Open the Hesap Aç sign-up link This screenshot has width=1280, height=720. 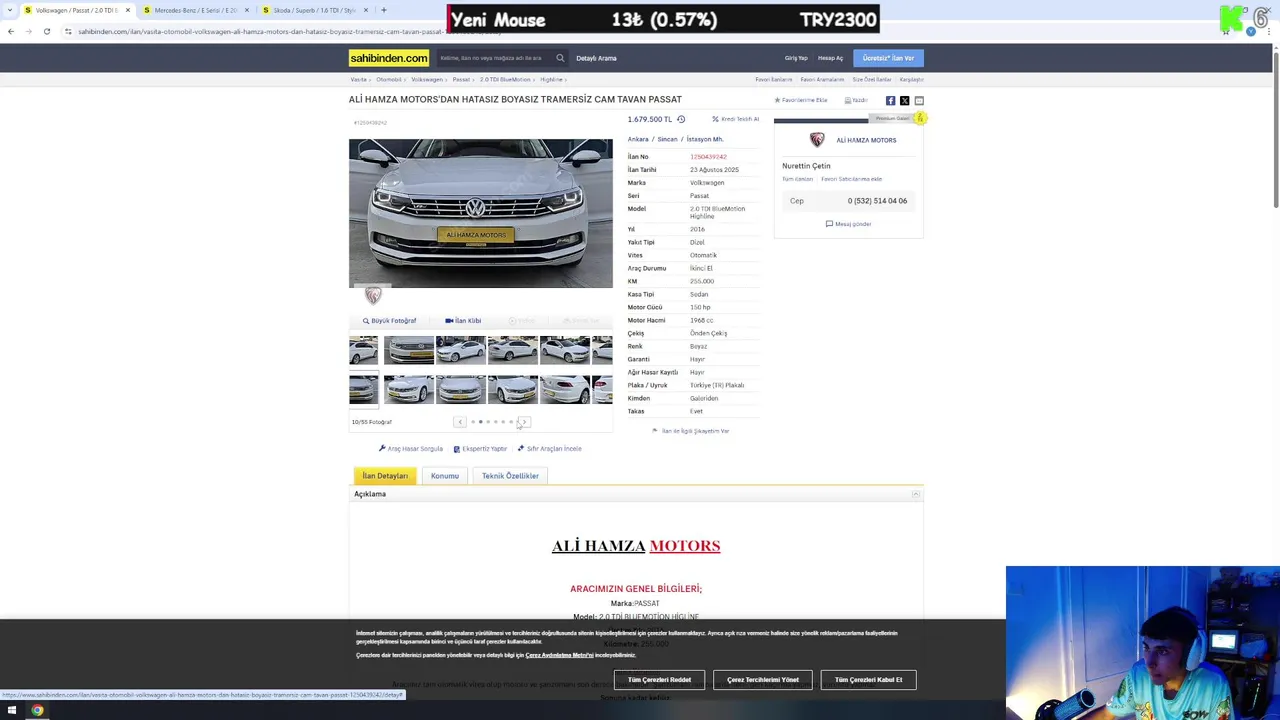tap(830, 58)
